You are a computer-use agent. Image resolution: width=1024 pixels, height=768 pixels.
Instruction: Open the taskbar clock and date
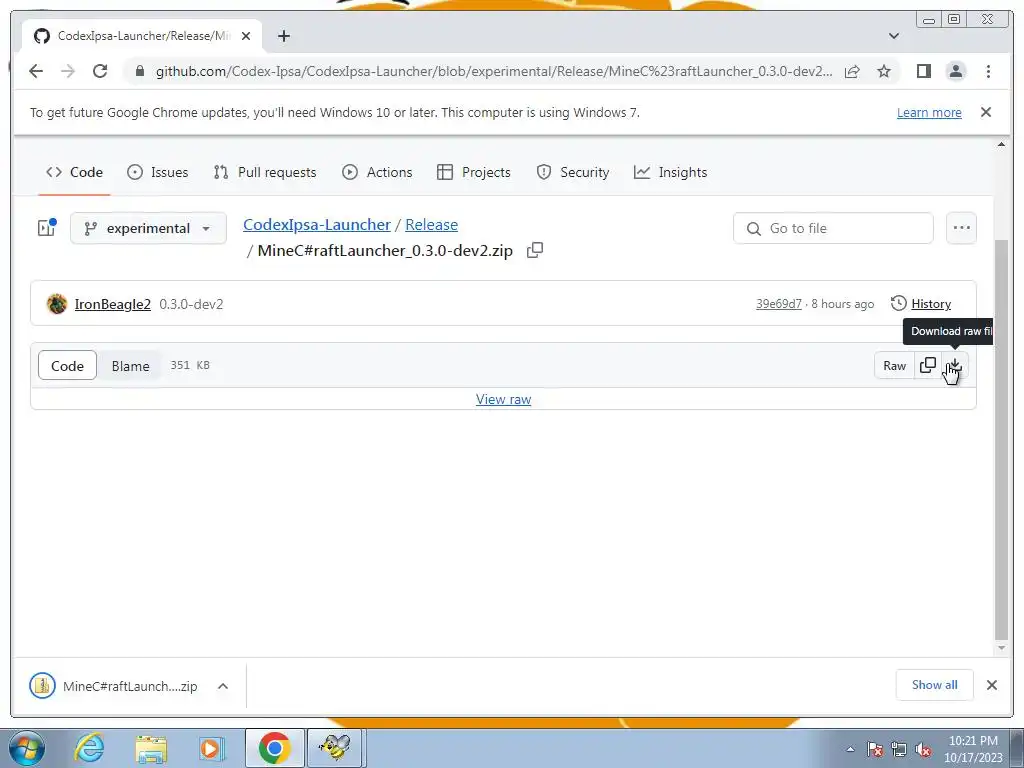(x=972, y=749)
